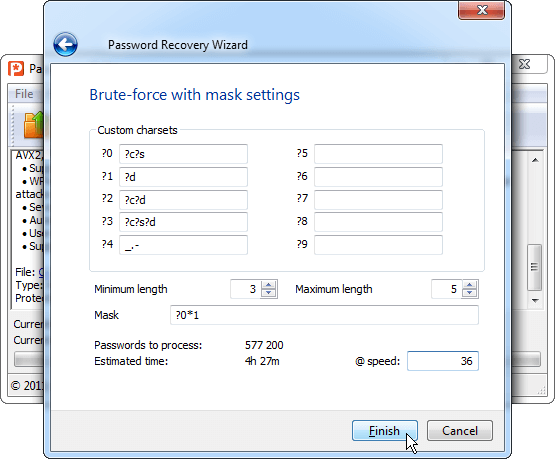Image resolution: width=555 pixels, height=459 pixels.
Task: Edit the ?1 custom charset field
Action: pyautogui.click(x=183, y=177)
